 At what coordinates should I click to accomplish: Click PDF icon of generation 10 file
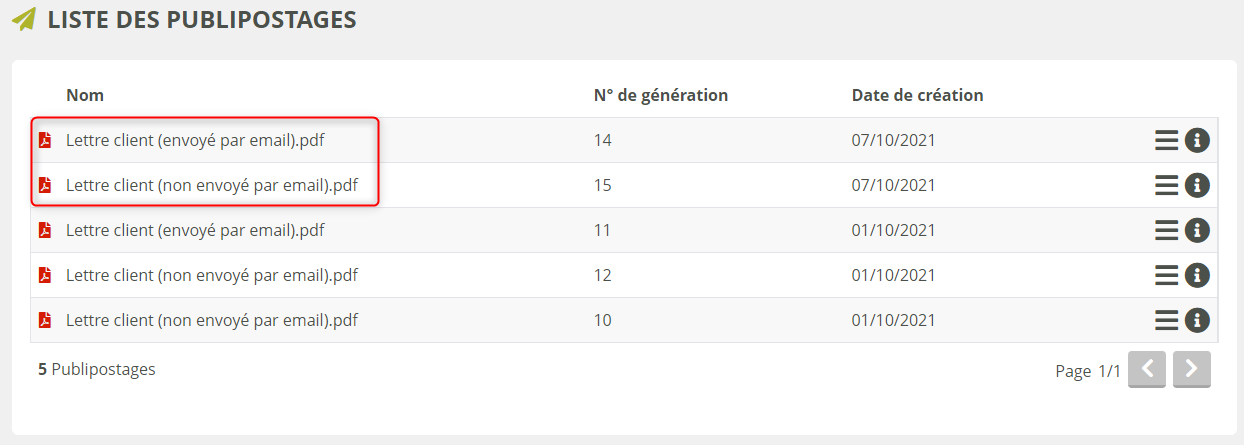point(44,320)
